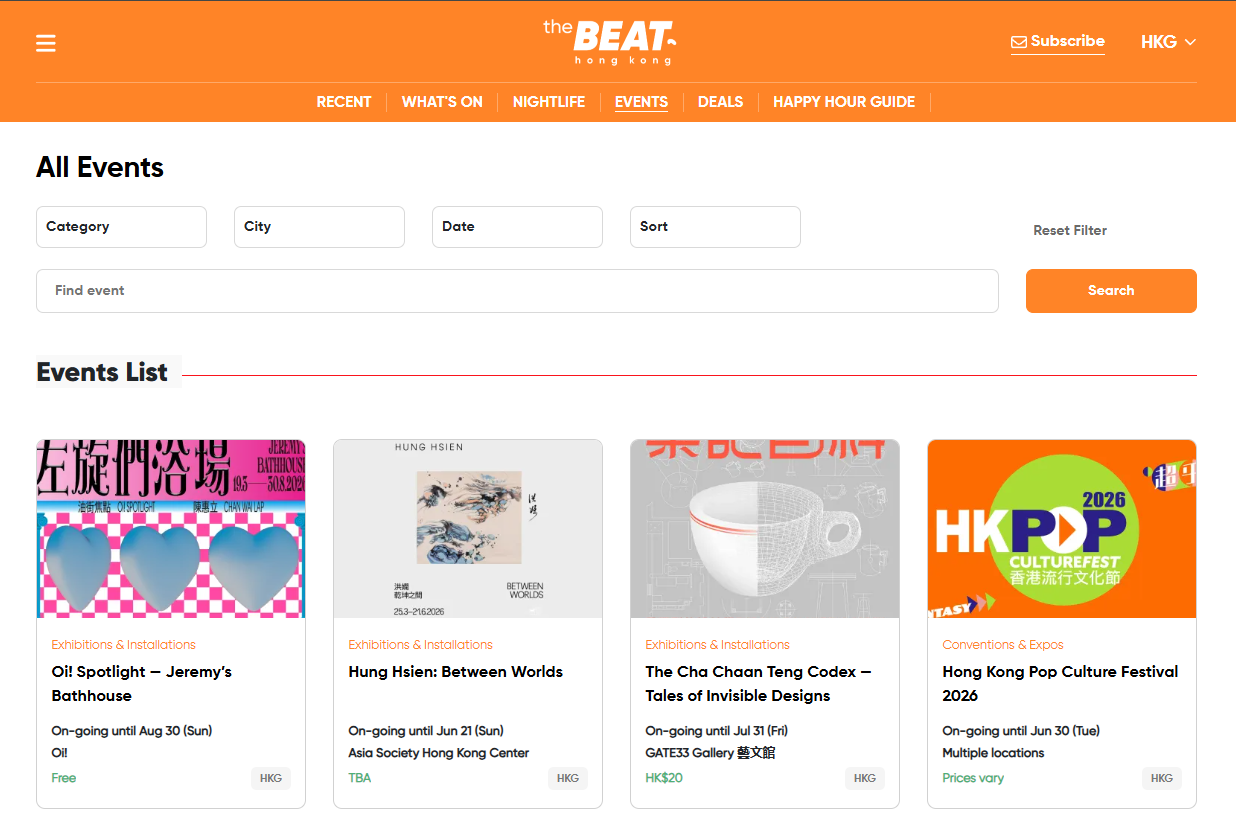Viewport: 1236px width, 827px height.
Task: Click Hong Kong Pop Culture Festival 2026 title
Action: [x=1060, y=684]
